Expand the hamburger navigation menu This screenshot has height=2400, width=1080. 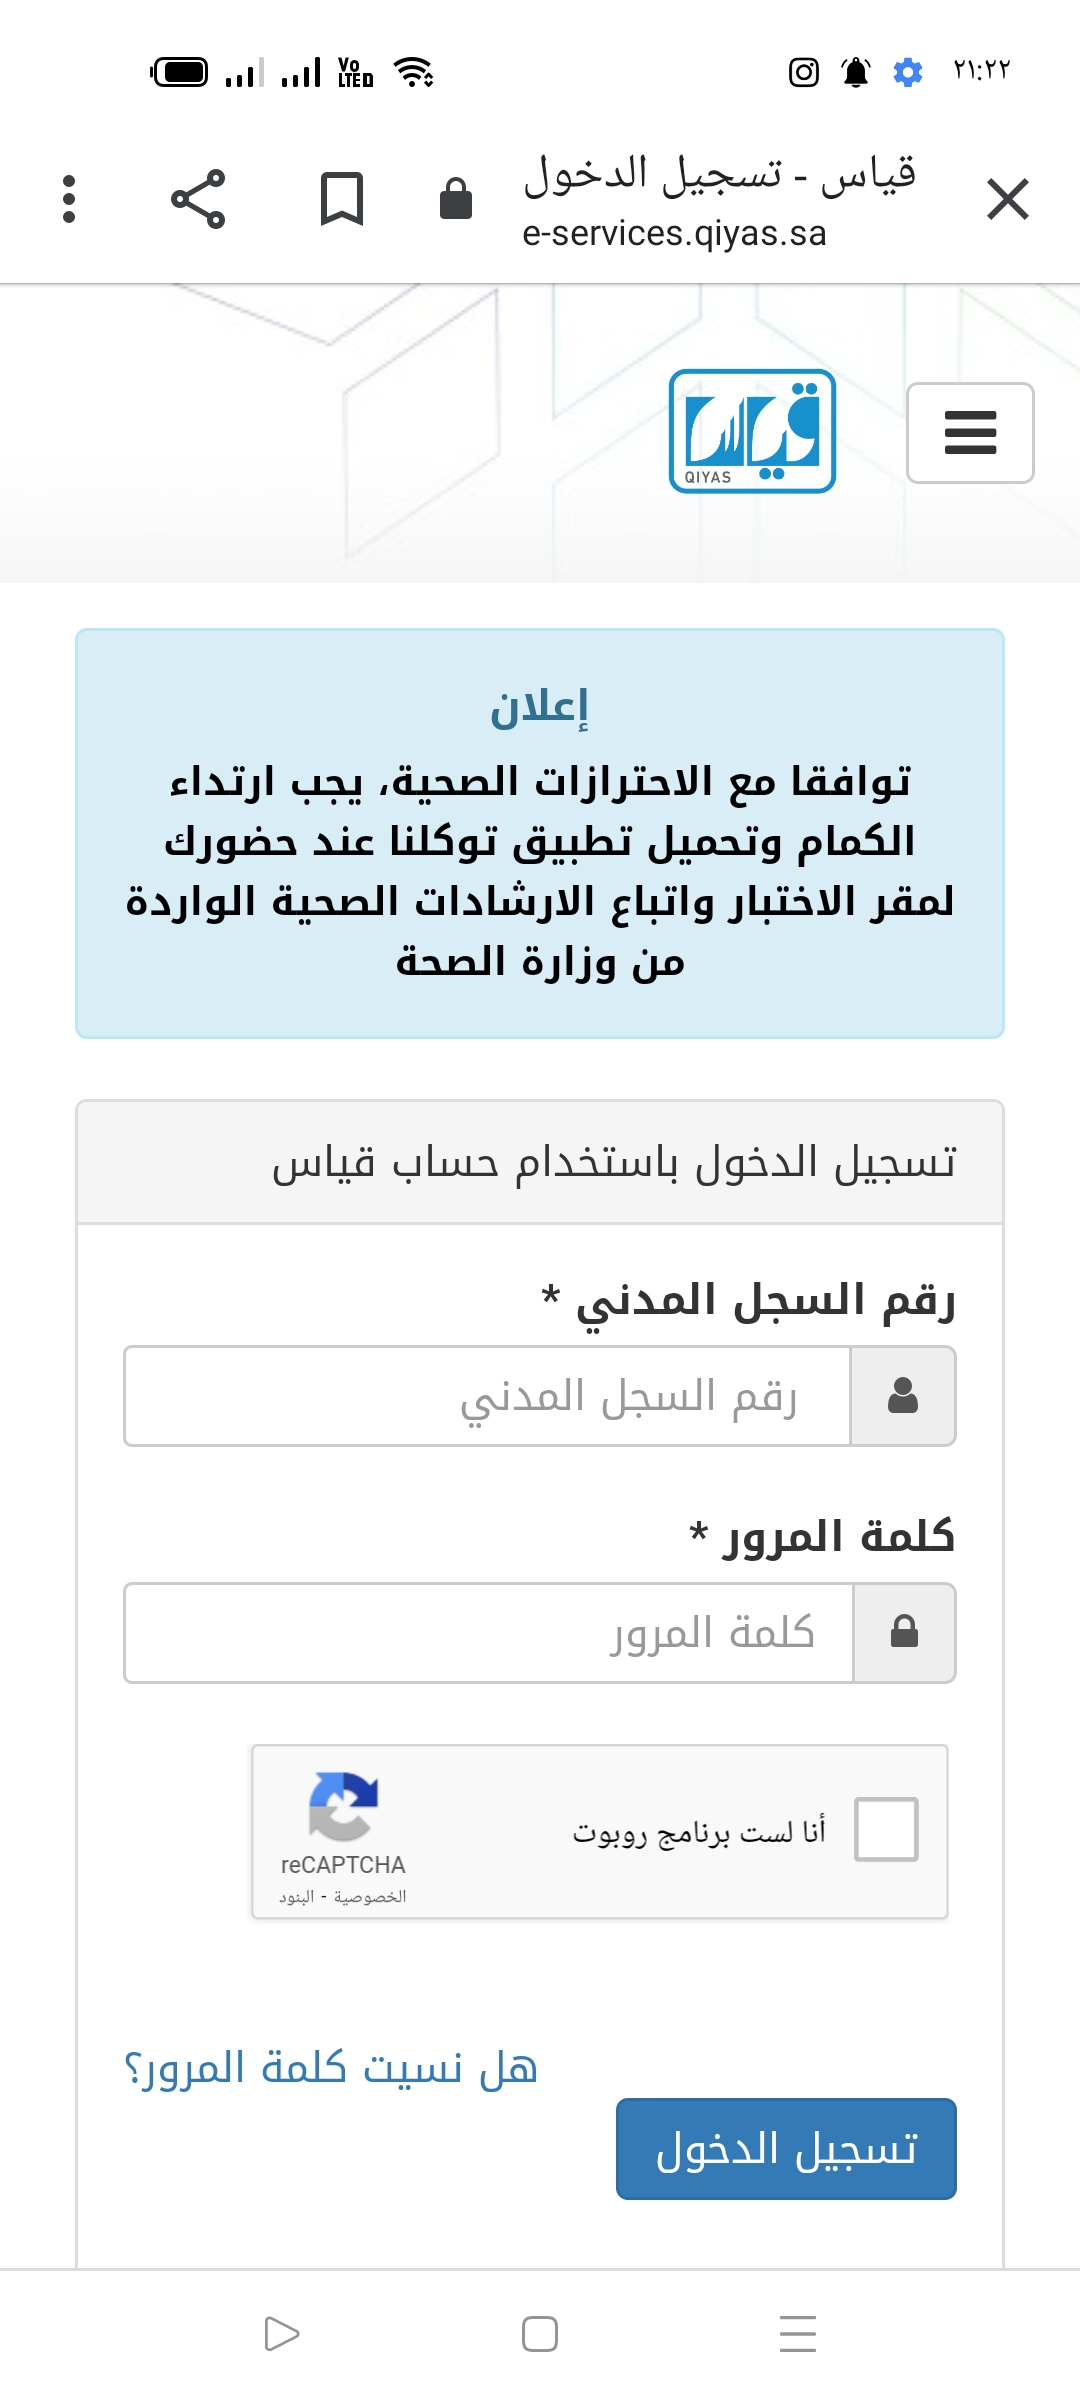(x=970, y=433)
